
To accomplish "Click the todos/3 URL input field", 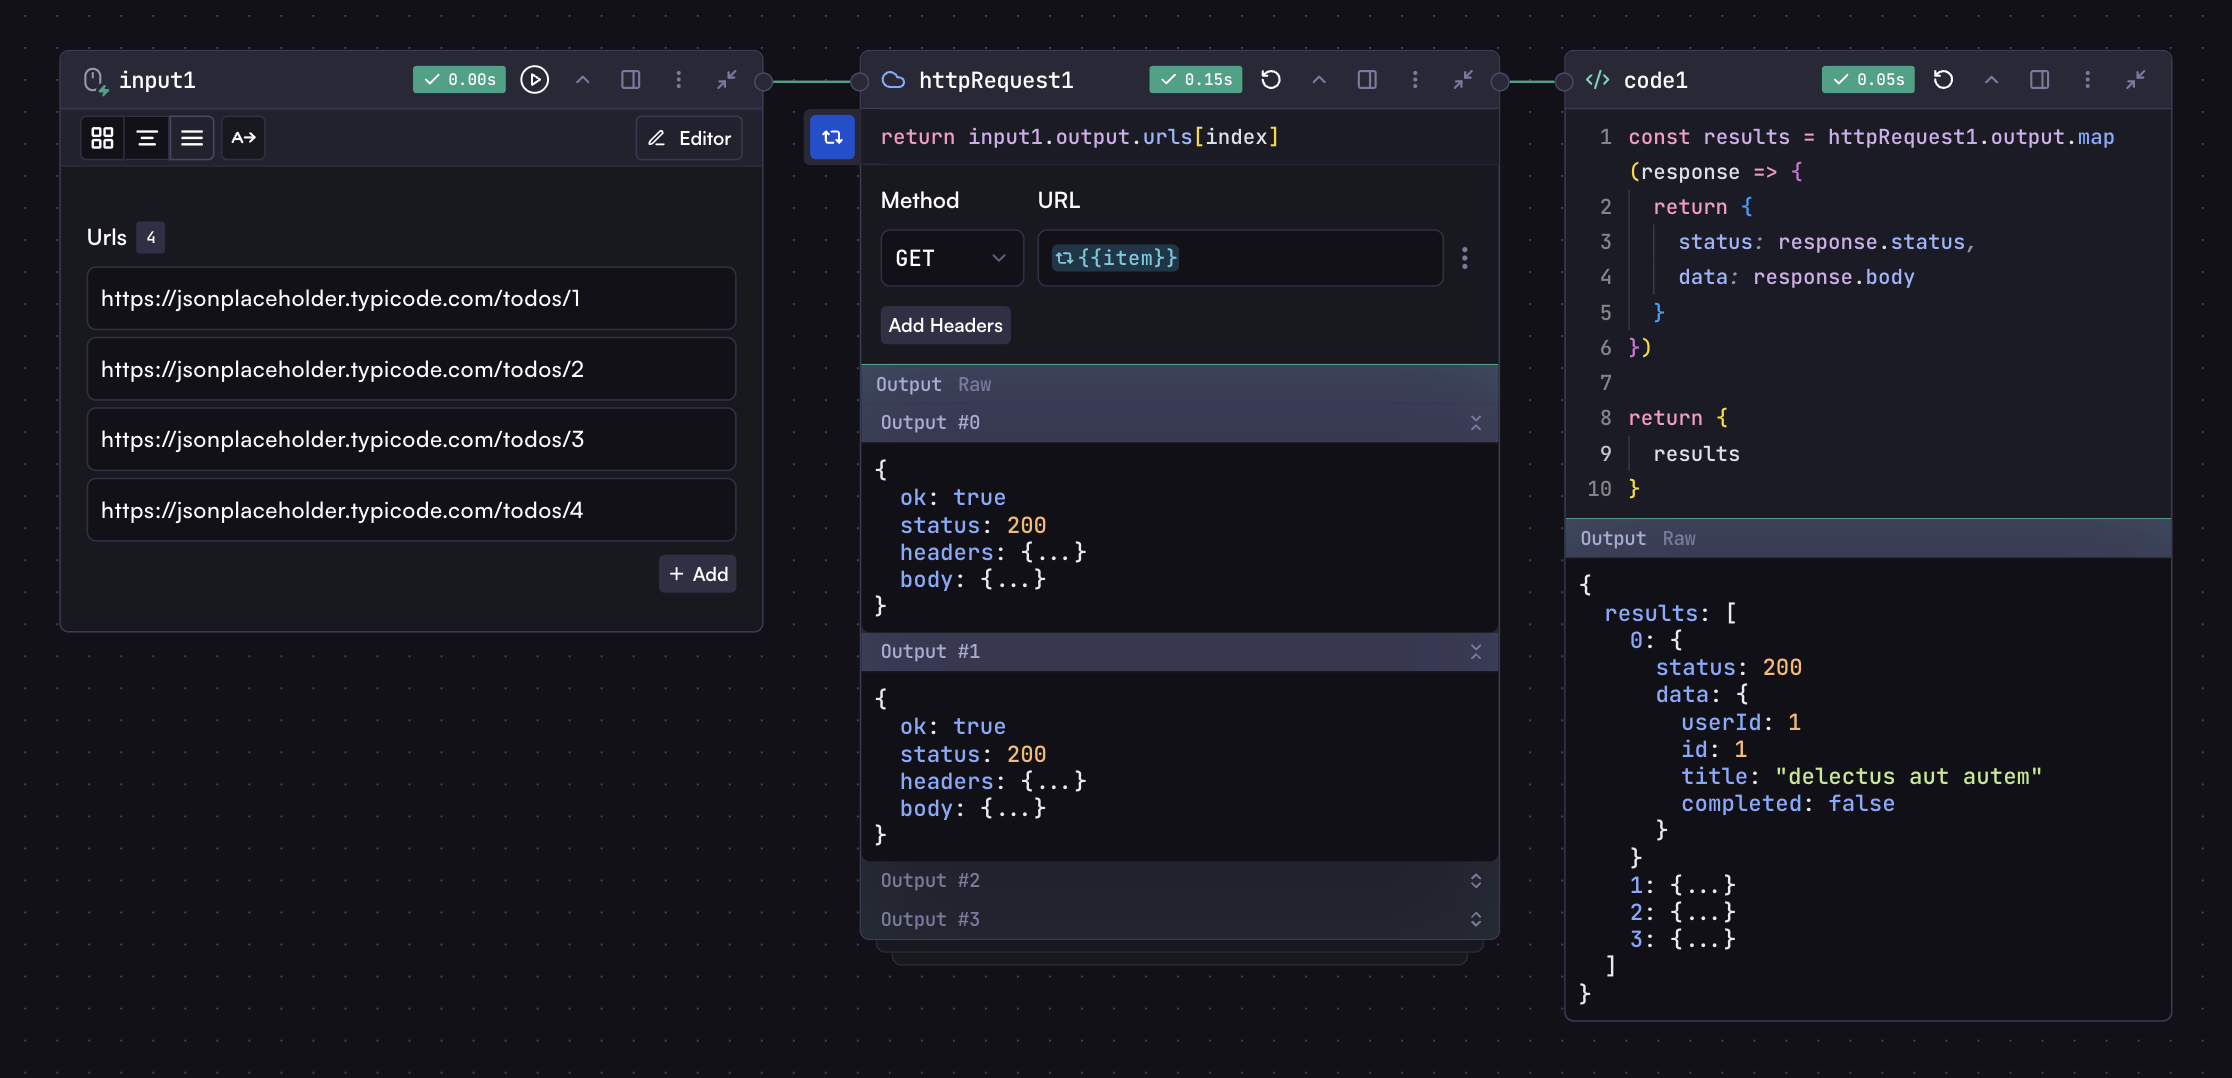I will (411, 439).
